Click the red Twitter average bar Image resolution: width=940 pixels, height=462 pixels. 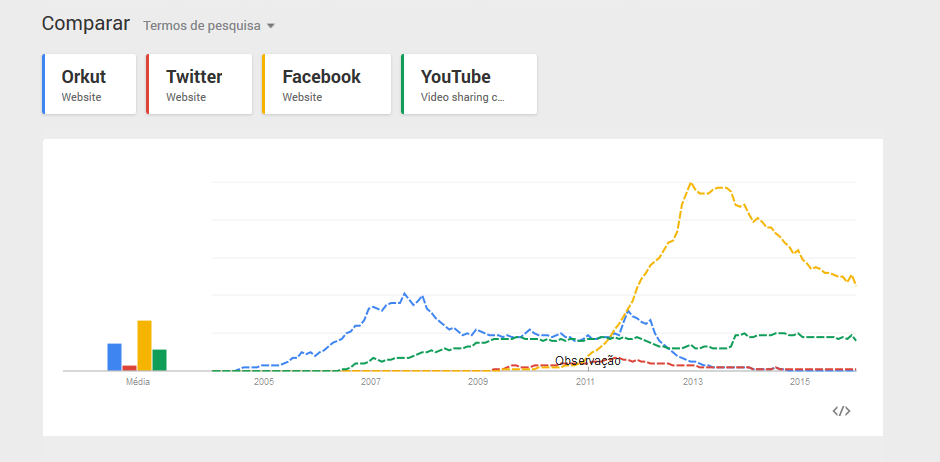click(x=129, y=367)
